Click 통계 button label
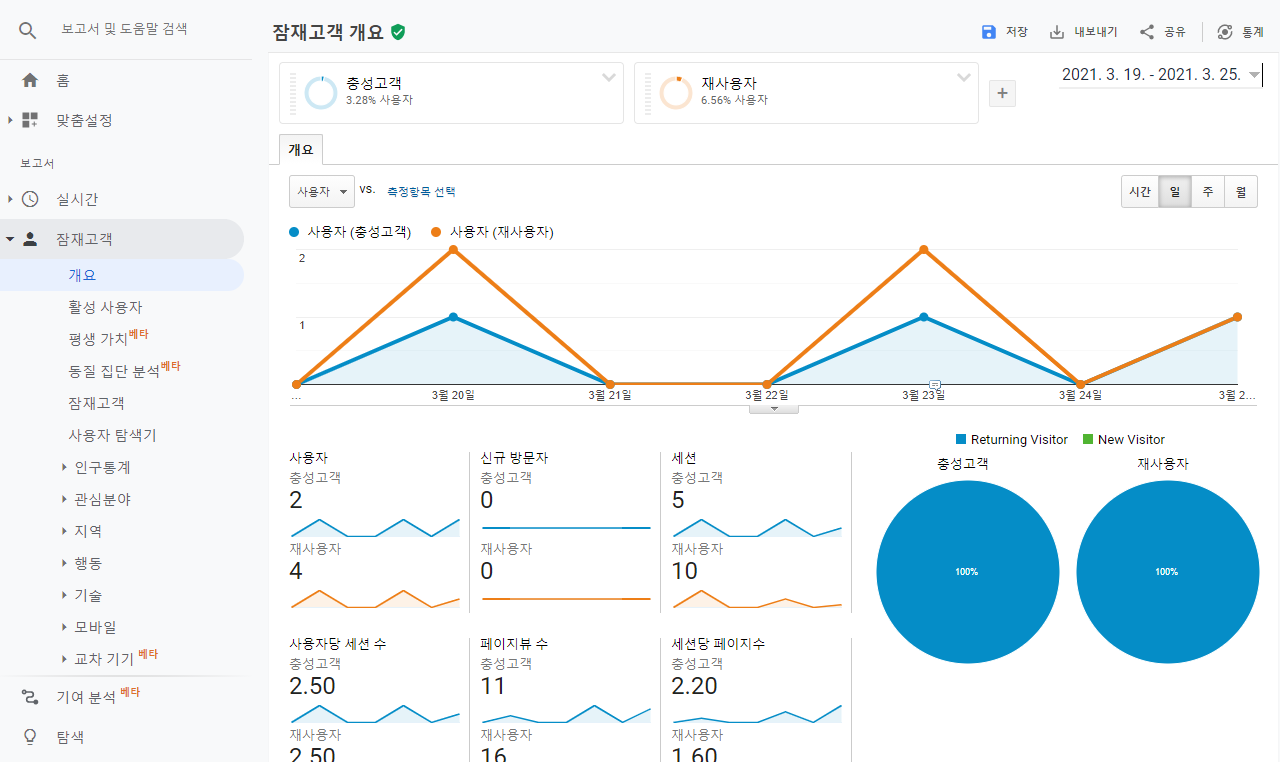Screen dimensions: 1280x762 point(1253,32)
